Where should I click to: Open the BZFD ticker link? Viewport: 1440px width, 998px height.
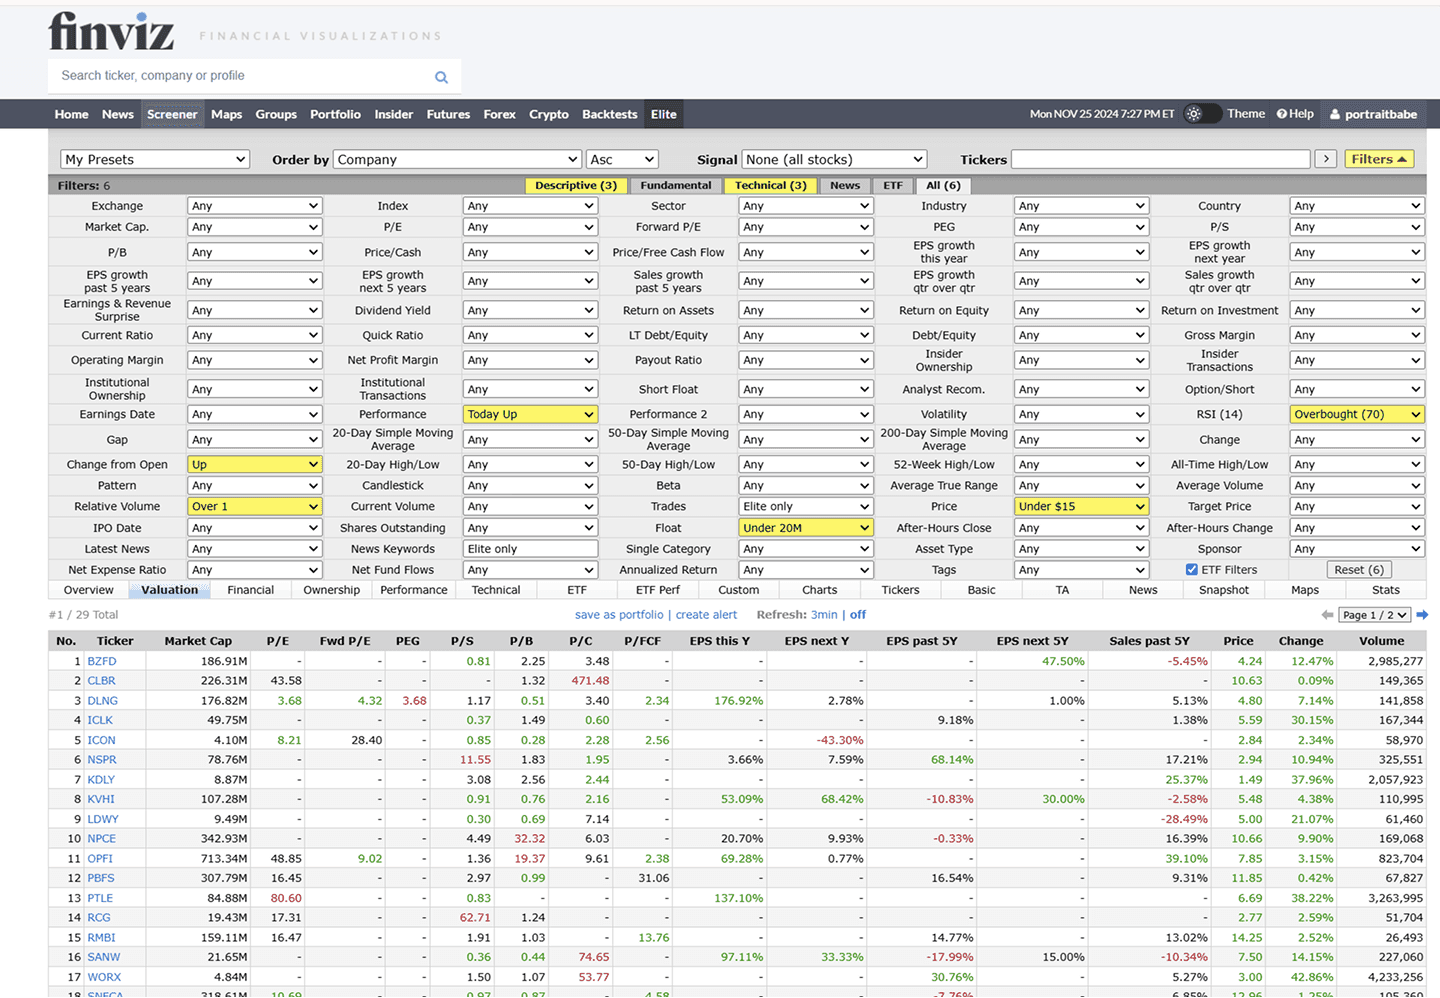click(x=102, y=661)
